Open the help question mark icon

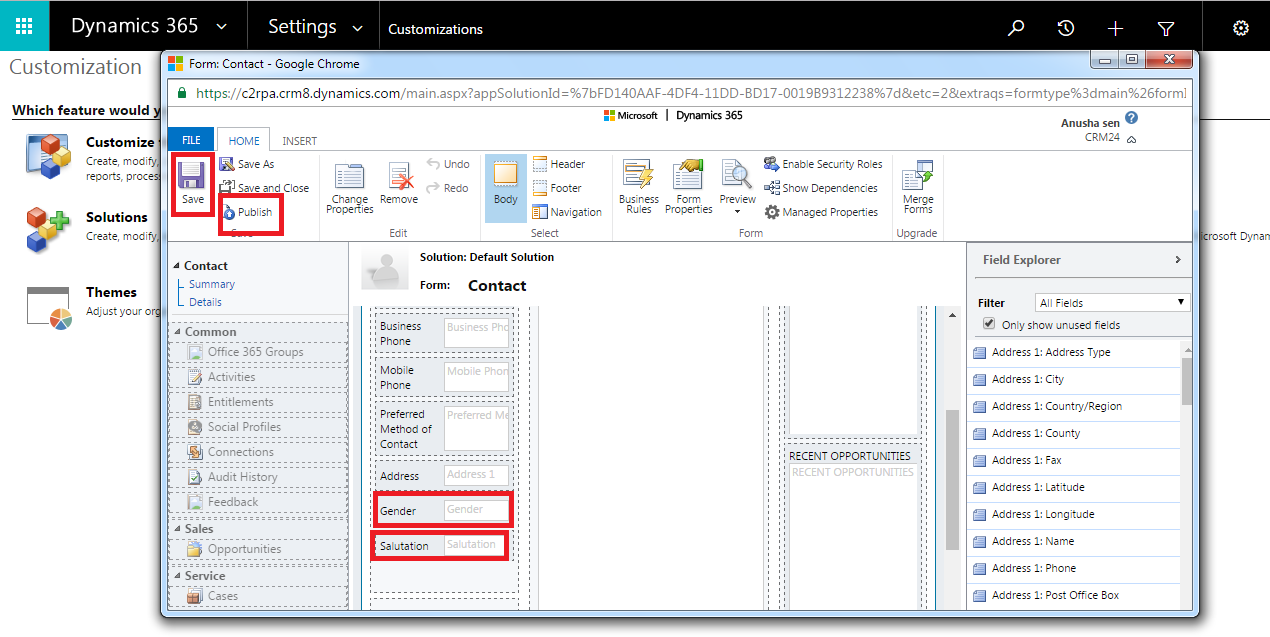(x=1131, y=118)
